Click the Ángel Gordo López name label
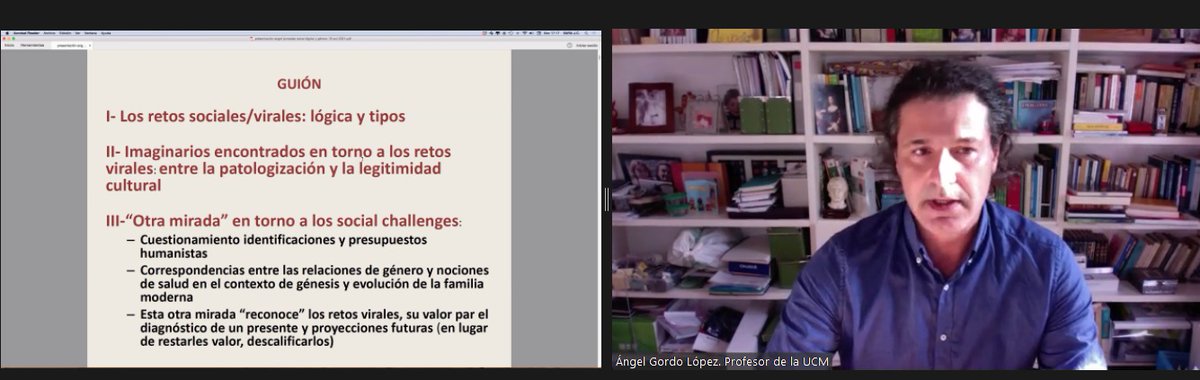This screenshot has height=380, width=1200. [x=722, y=362]
